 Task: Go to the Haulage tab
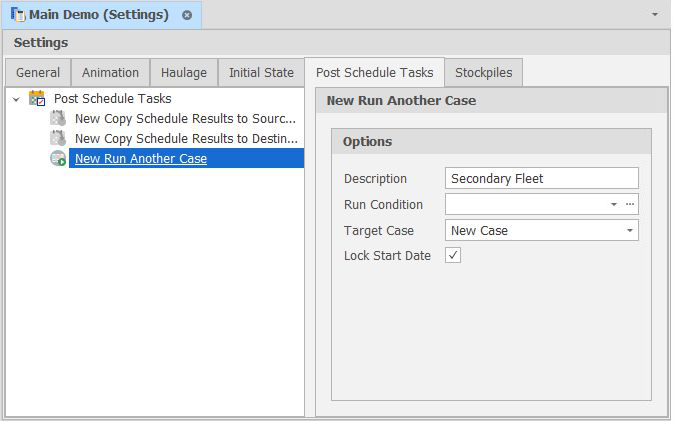(184, 72)
